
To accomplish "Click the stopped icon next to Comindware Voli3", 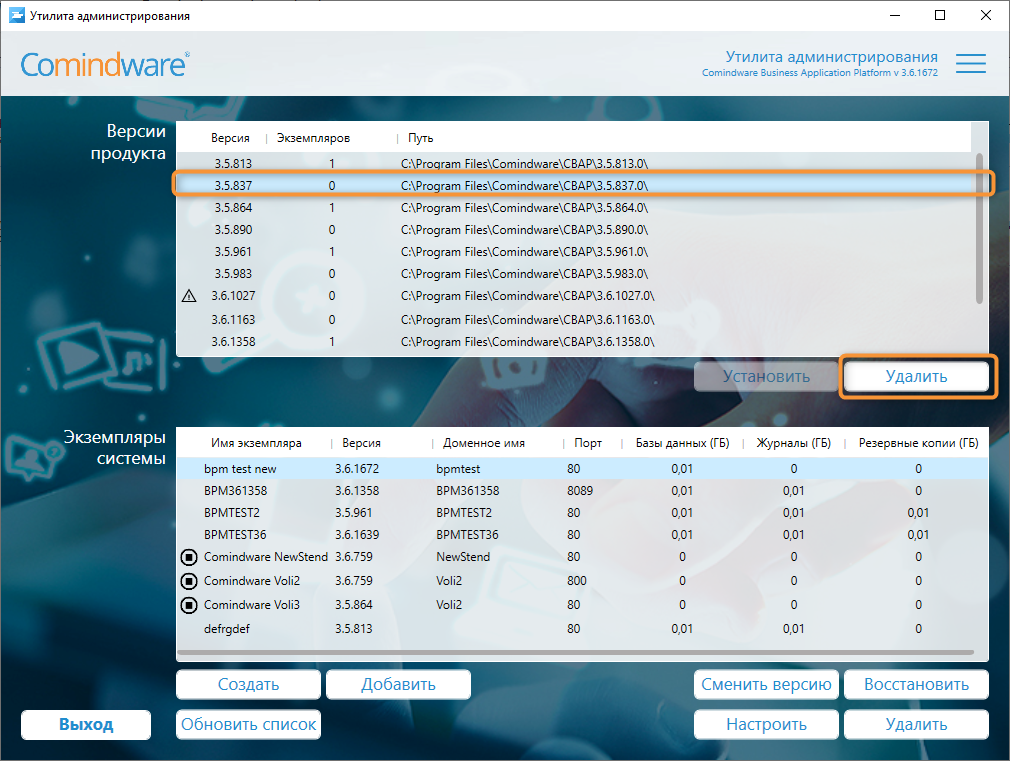I will tap(189, 605).
